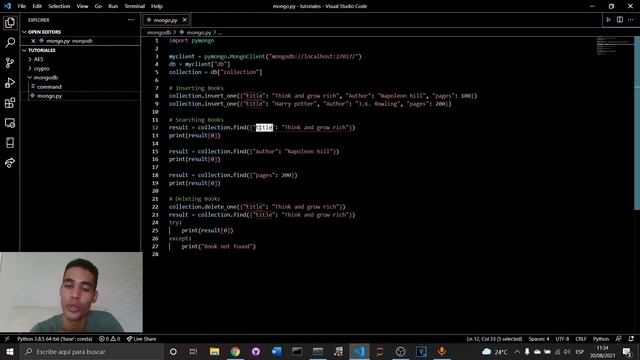Open the View menu
Image resolution: width=640 pixels, height=360 pixels.
click(x=82, y=6)
